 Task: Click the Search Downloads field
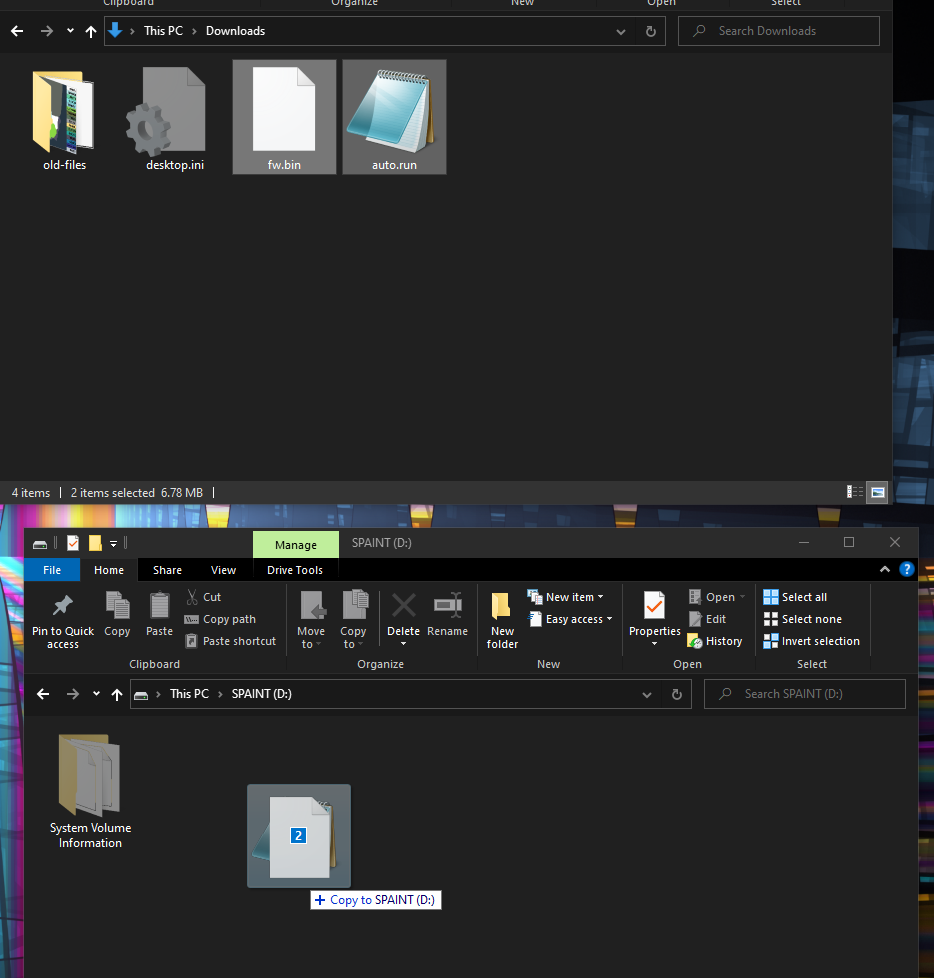(x=779, y=31)
